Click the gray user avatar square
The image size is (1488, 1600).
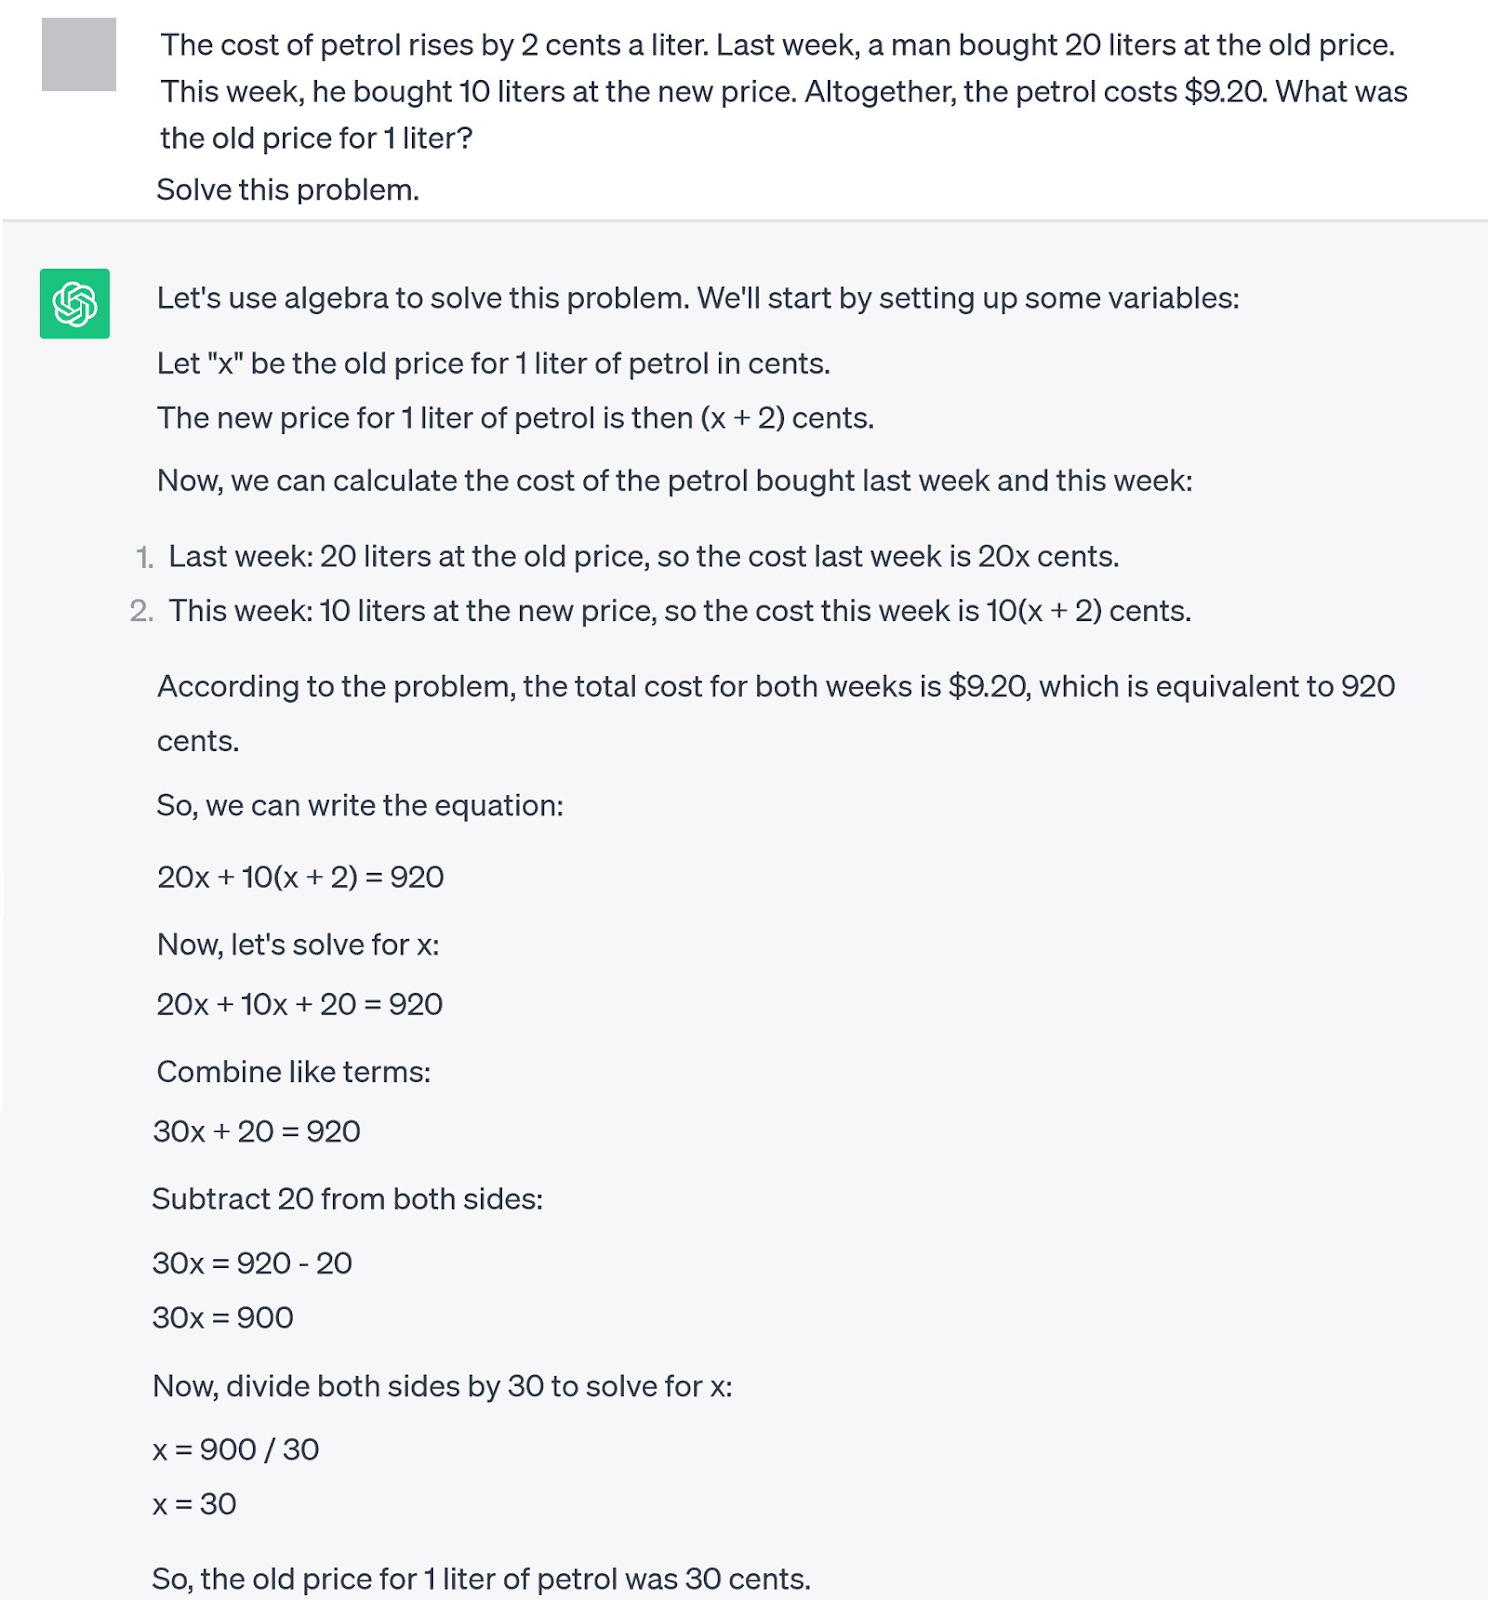click(x=79, y=55)
